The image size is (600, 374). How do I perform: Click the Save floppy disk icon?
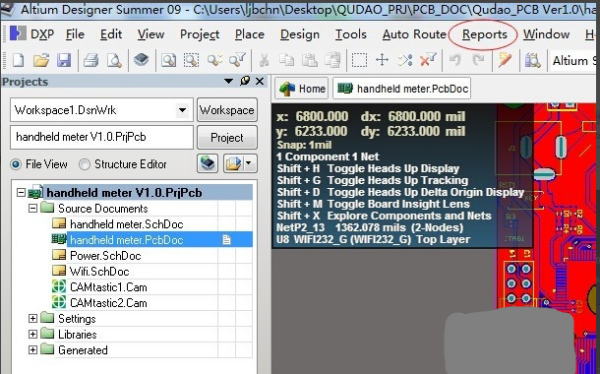point(64,60)
